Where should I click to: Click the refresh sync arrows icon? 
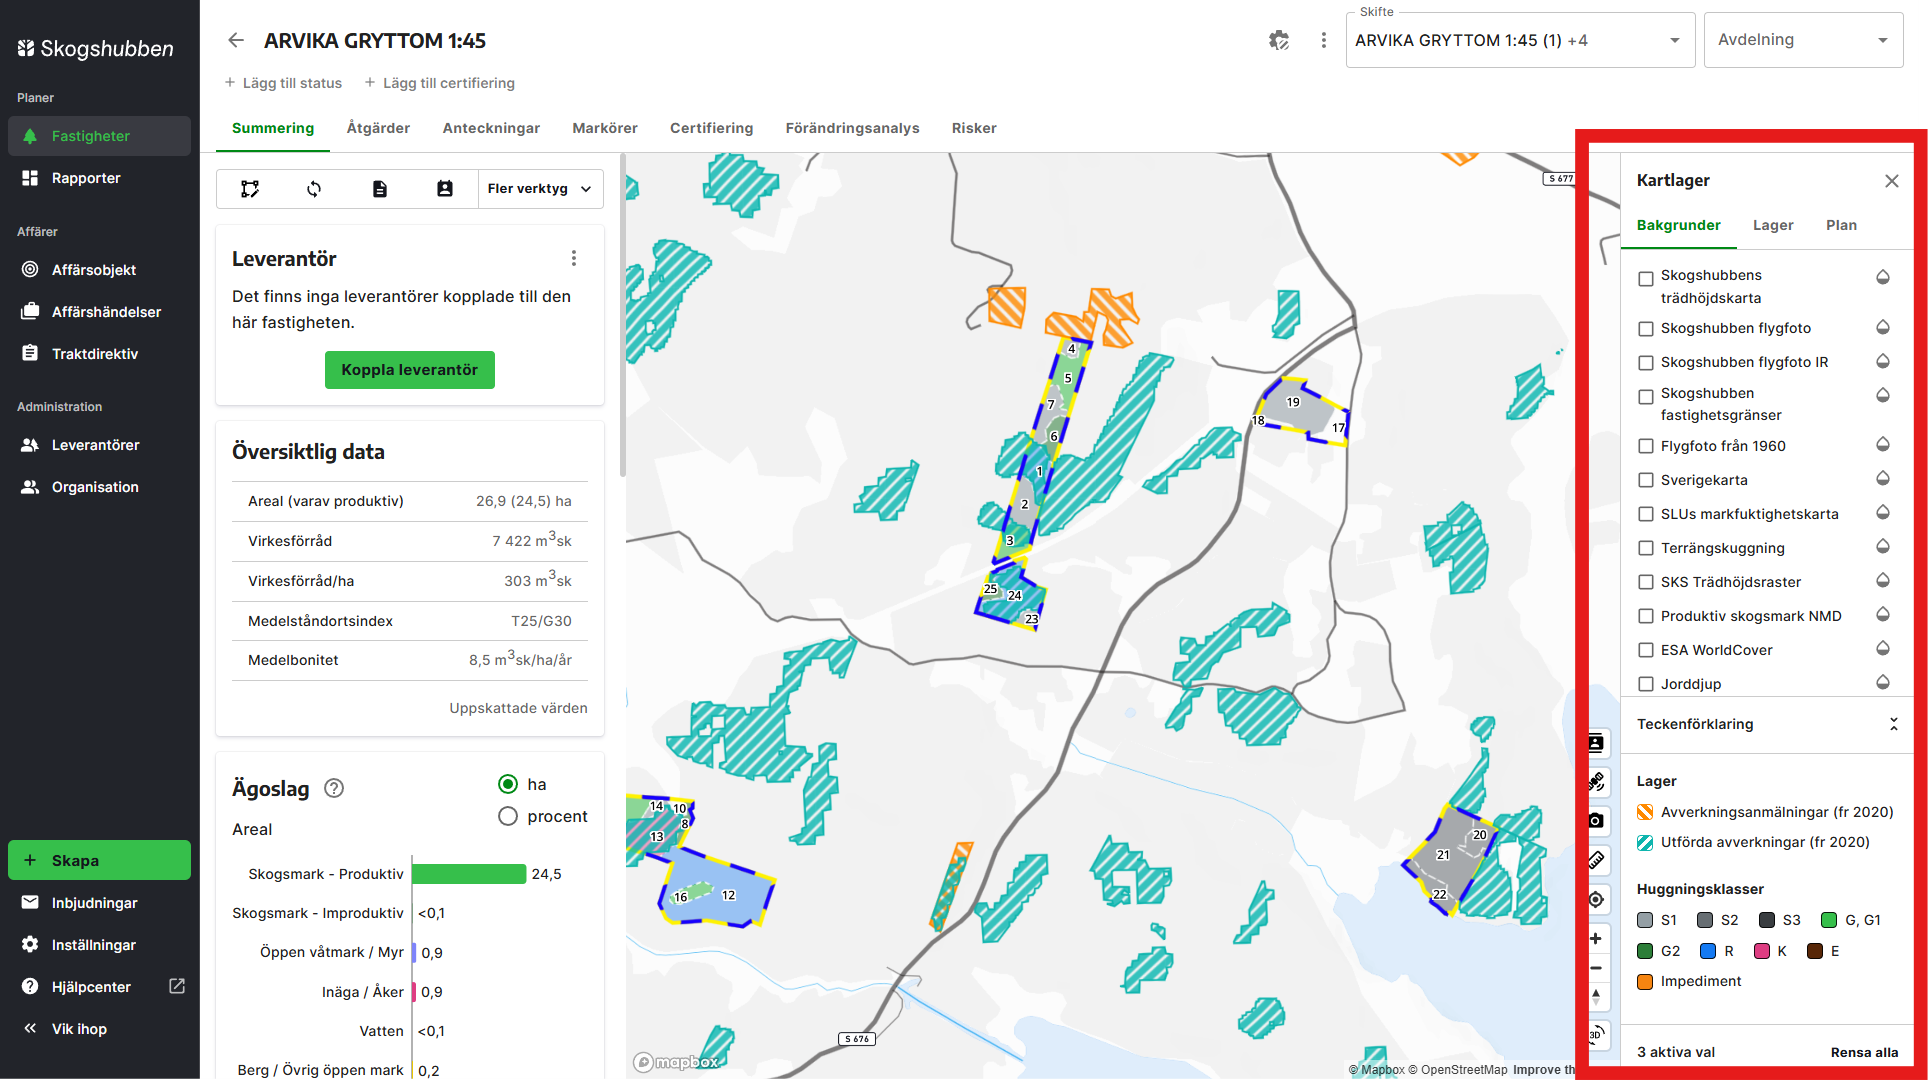click(314, 189)
